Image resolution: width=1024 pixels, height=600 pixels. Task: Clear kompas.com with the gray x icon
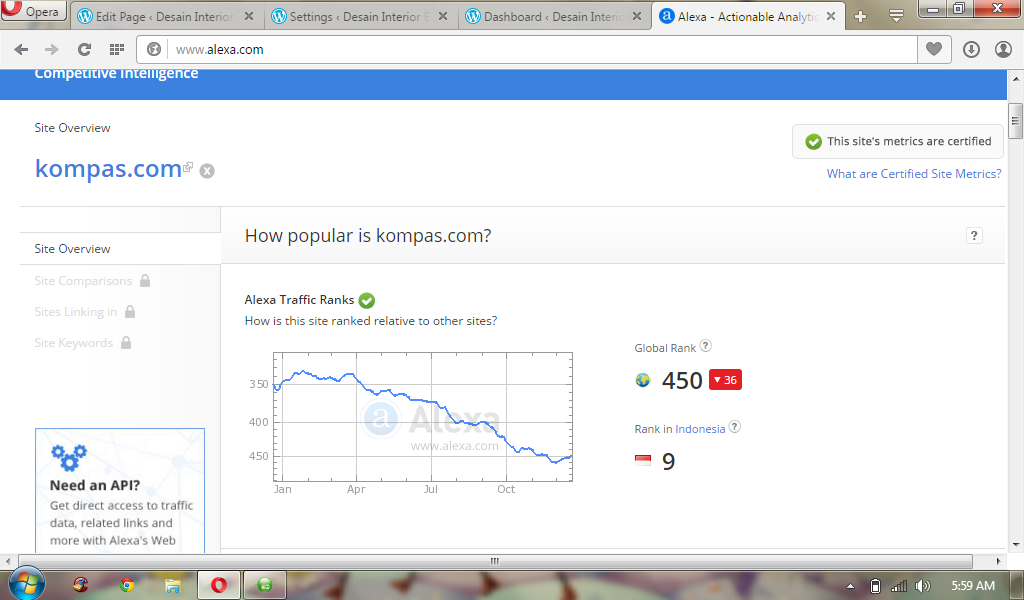coord(207,171)
